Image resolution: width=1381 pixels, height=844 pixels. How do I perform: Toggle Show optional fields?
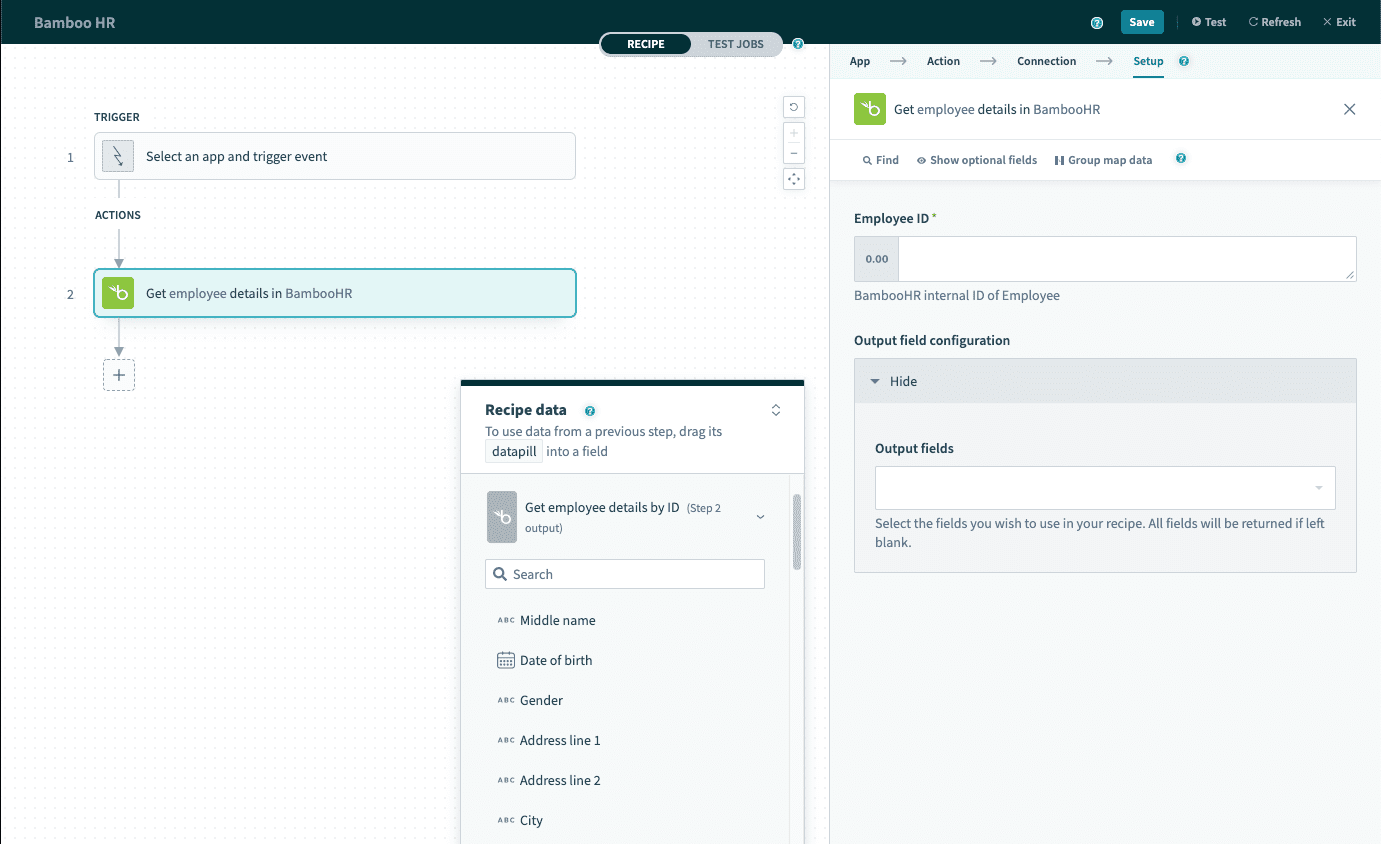(976, 159)
